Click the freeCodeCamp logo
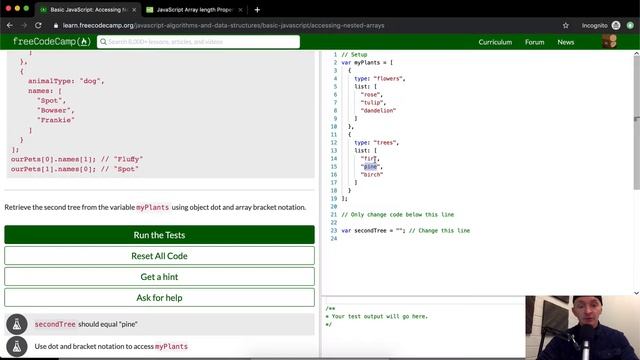This screenshot has height=360, width=640. (x=51, y=42)
